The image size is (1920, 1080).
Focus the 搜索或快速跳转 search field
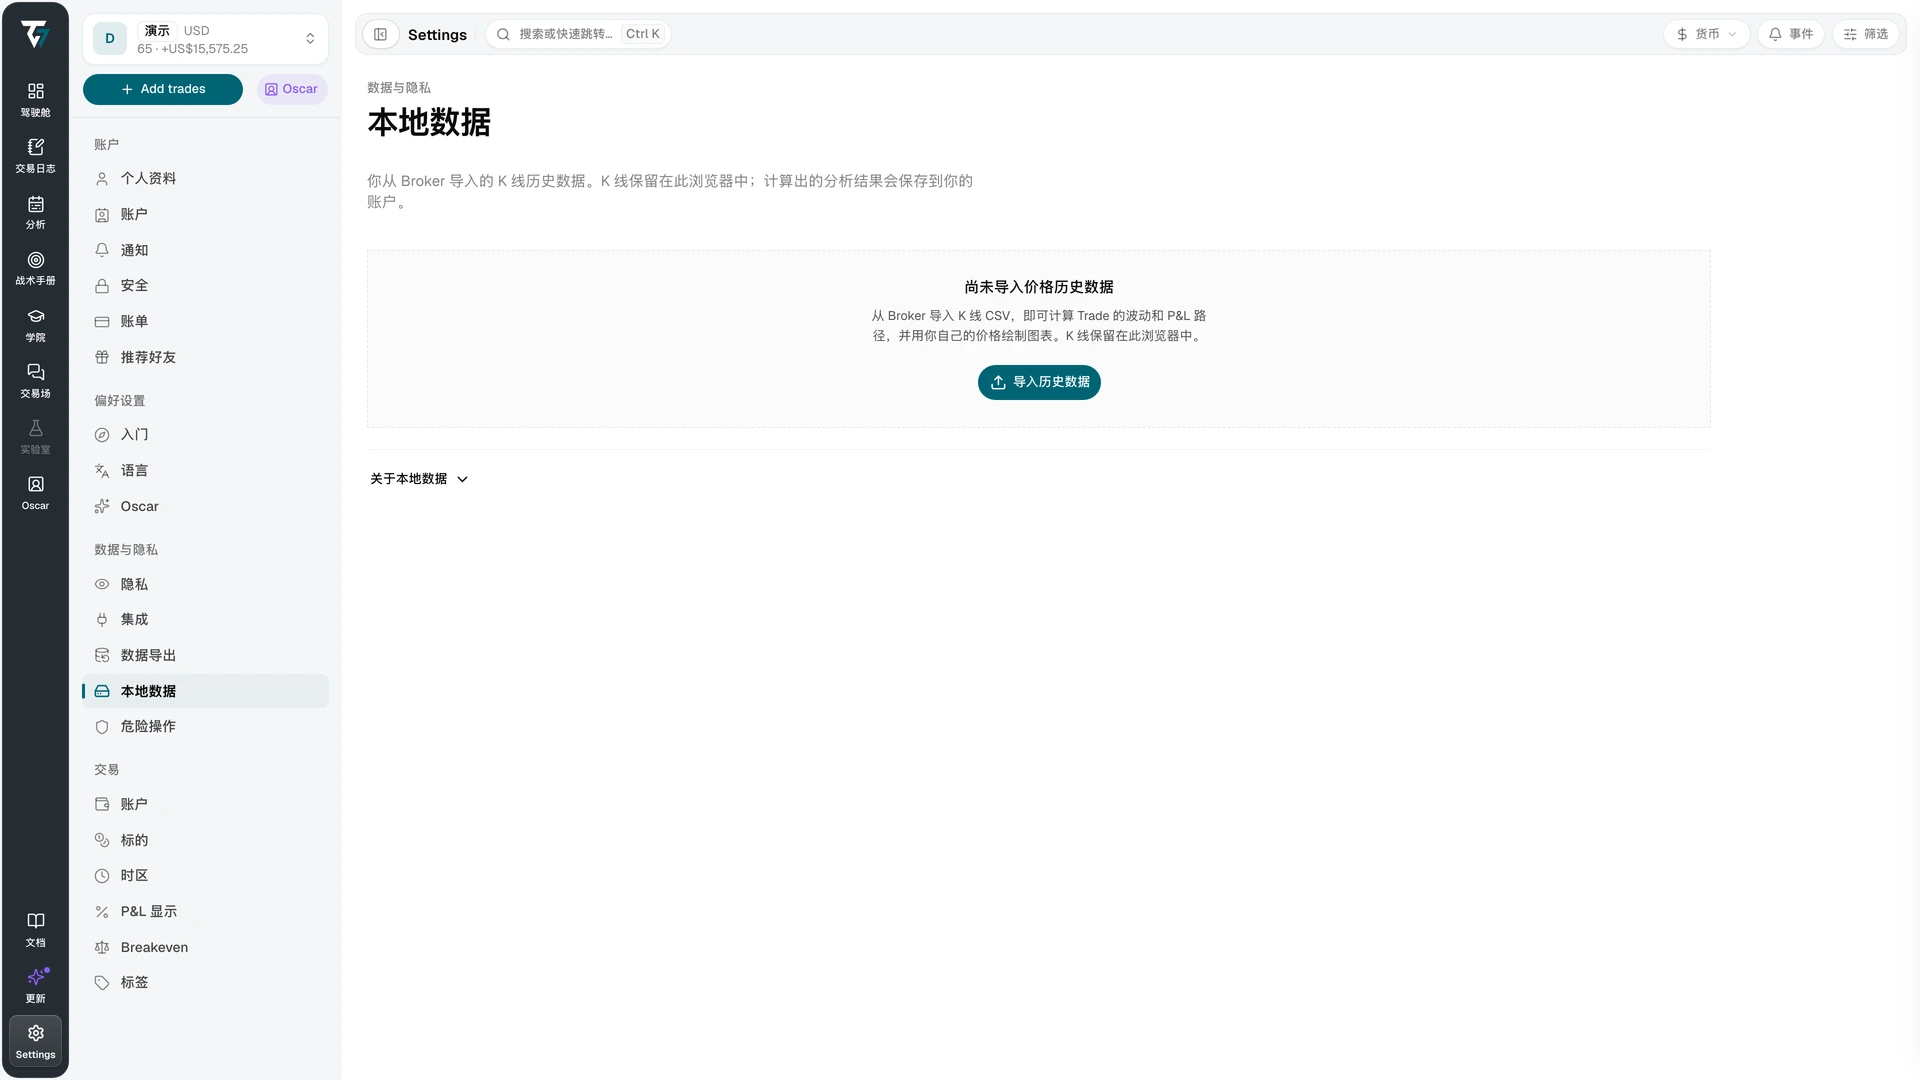tap(578, 34)
